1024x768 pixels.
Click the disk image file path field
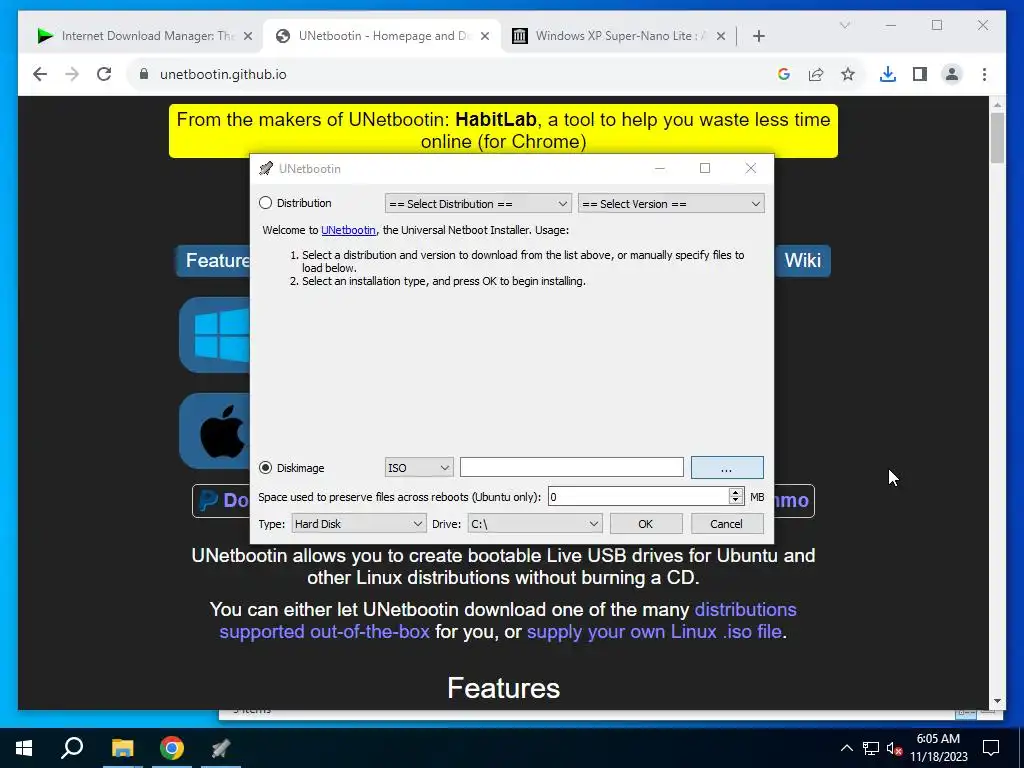coord(571,468)
